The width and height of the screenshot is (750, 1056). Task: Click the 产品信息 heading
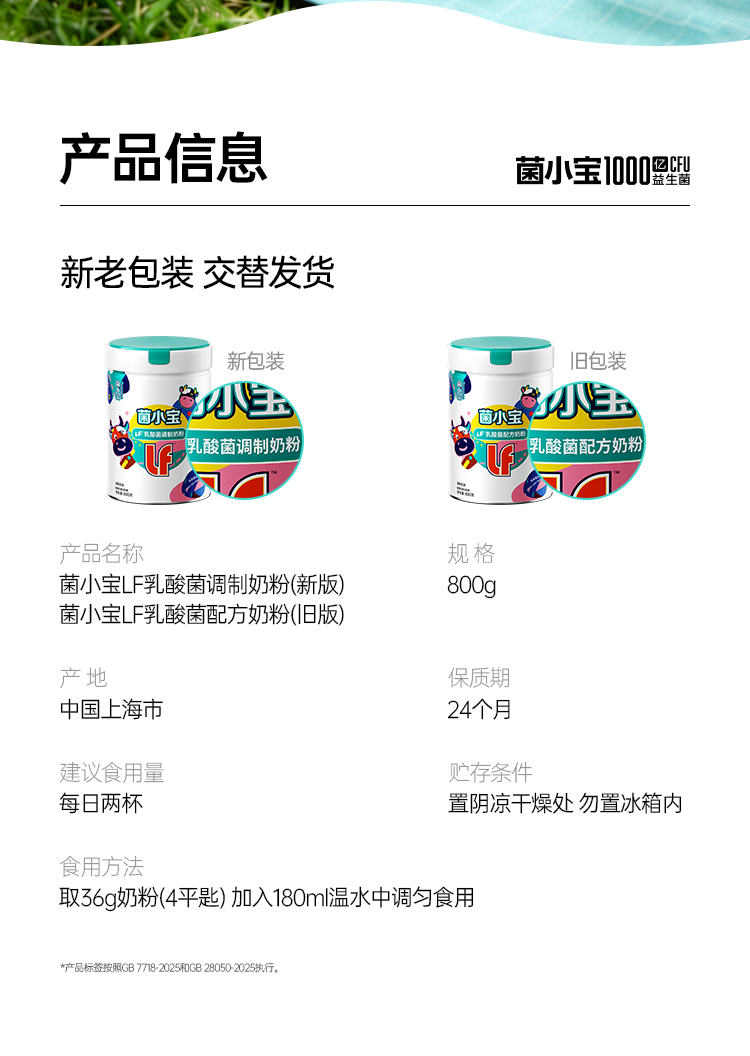pyautogui.click(x=164, y=159)
